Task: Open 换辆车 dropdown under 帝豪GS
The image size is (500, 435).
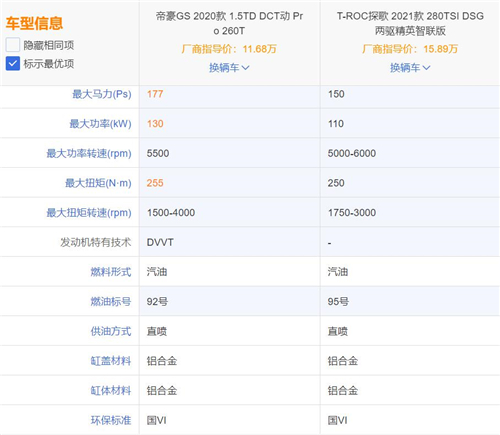Action: pos(229,68)
